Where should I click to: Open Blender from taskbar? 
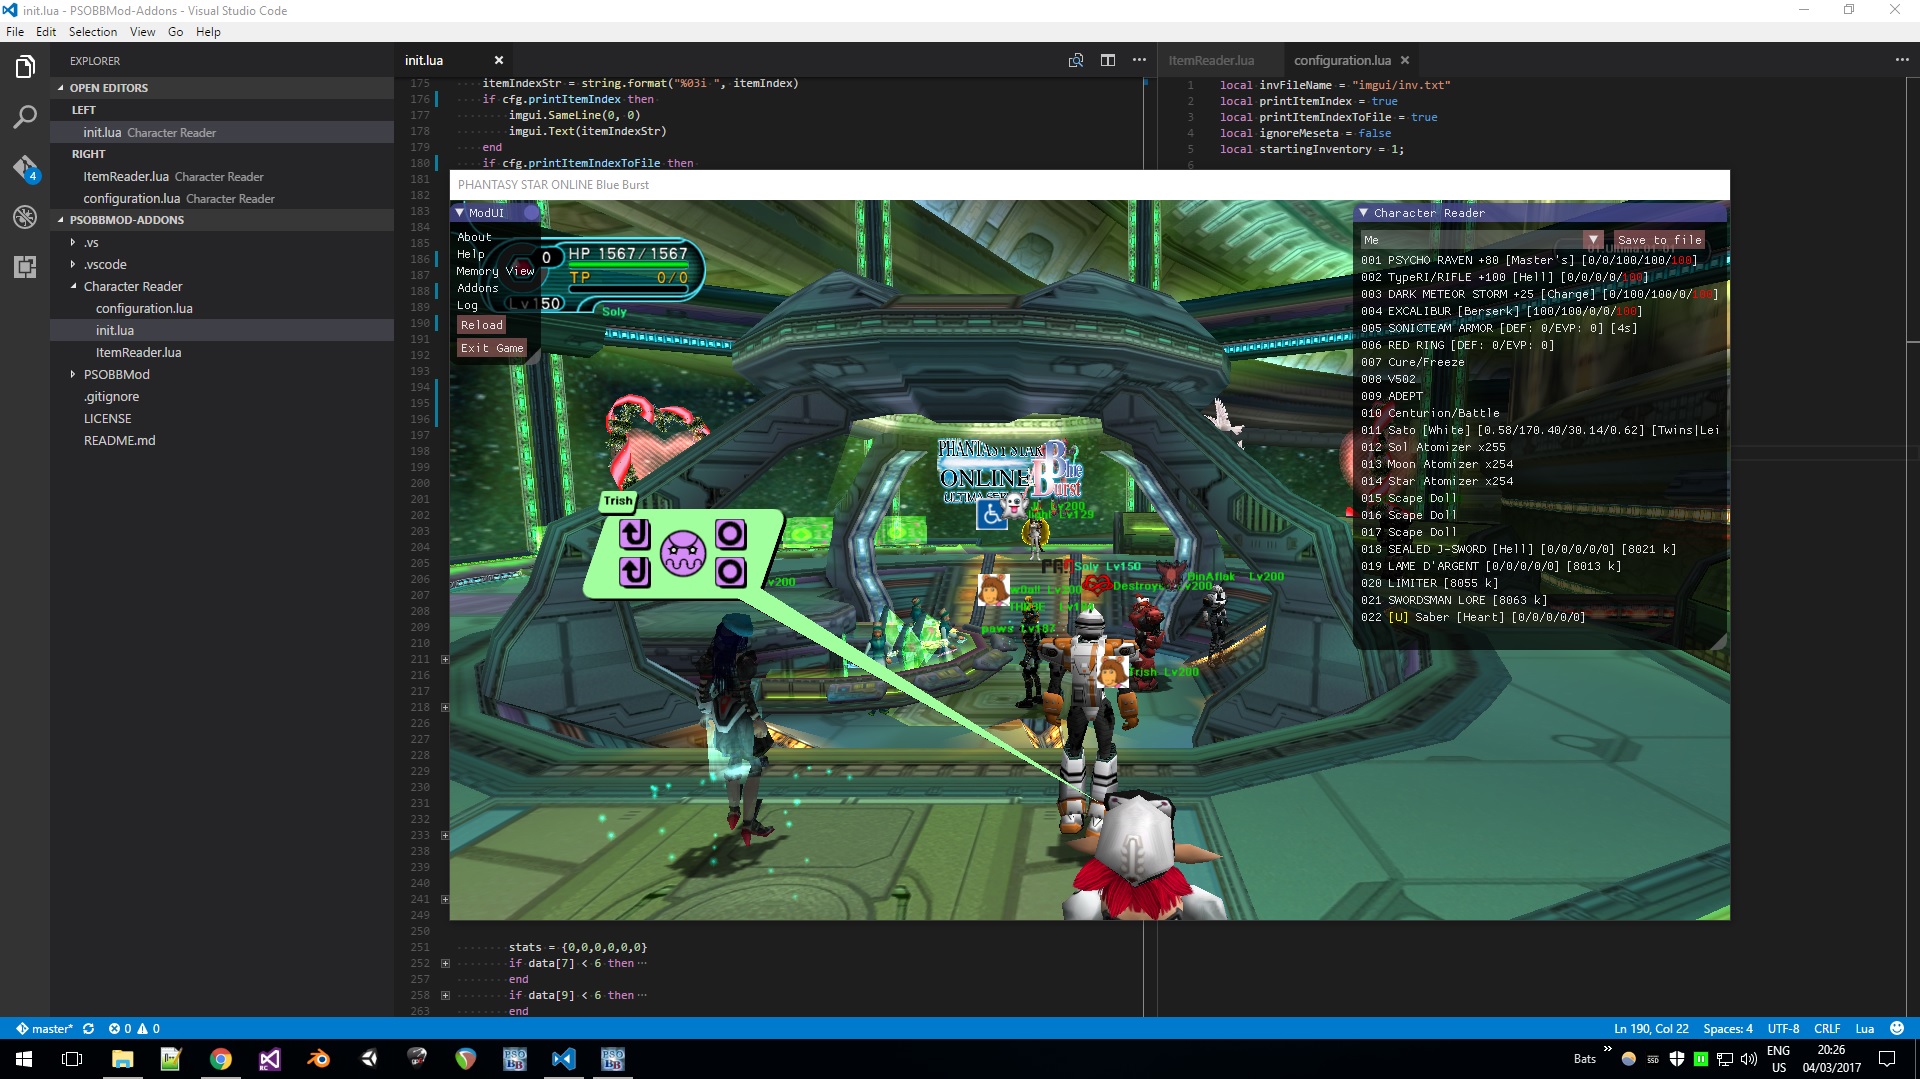(x=318, y=1059)
